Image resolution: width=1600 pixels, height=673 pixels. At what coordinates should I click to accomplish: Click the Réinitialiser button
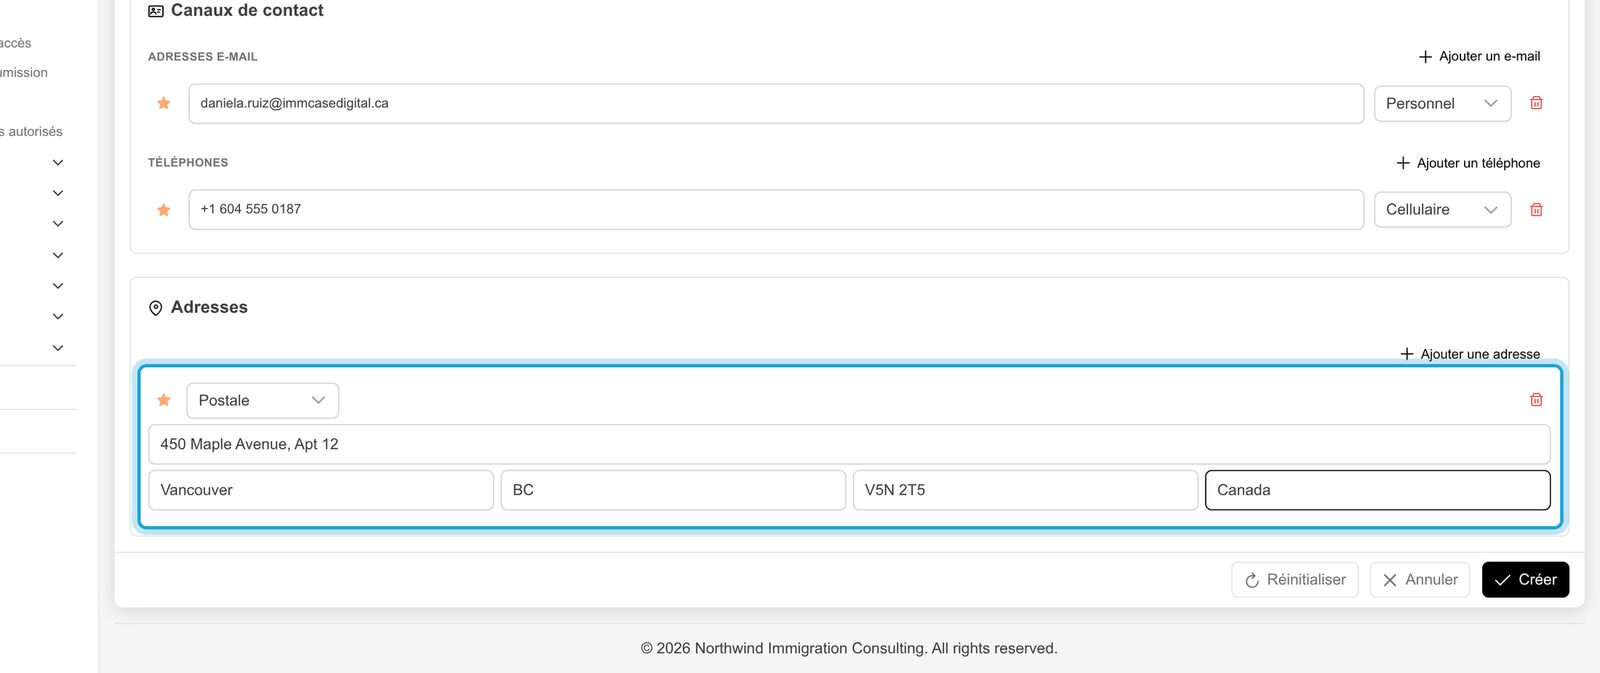tap(1295, 580)
